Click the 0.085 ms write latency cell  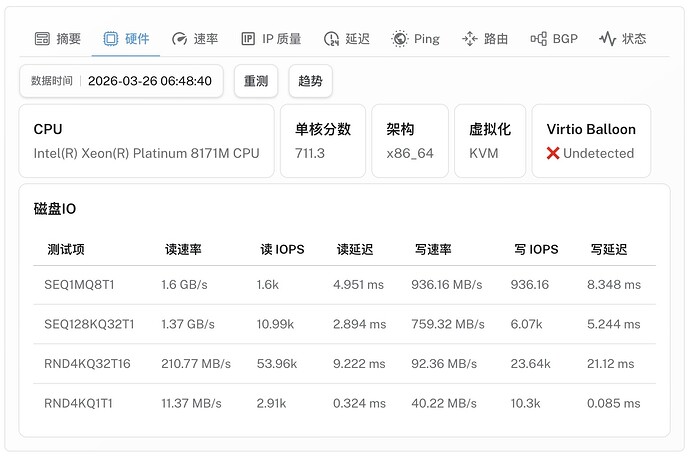click(613, 404)
